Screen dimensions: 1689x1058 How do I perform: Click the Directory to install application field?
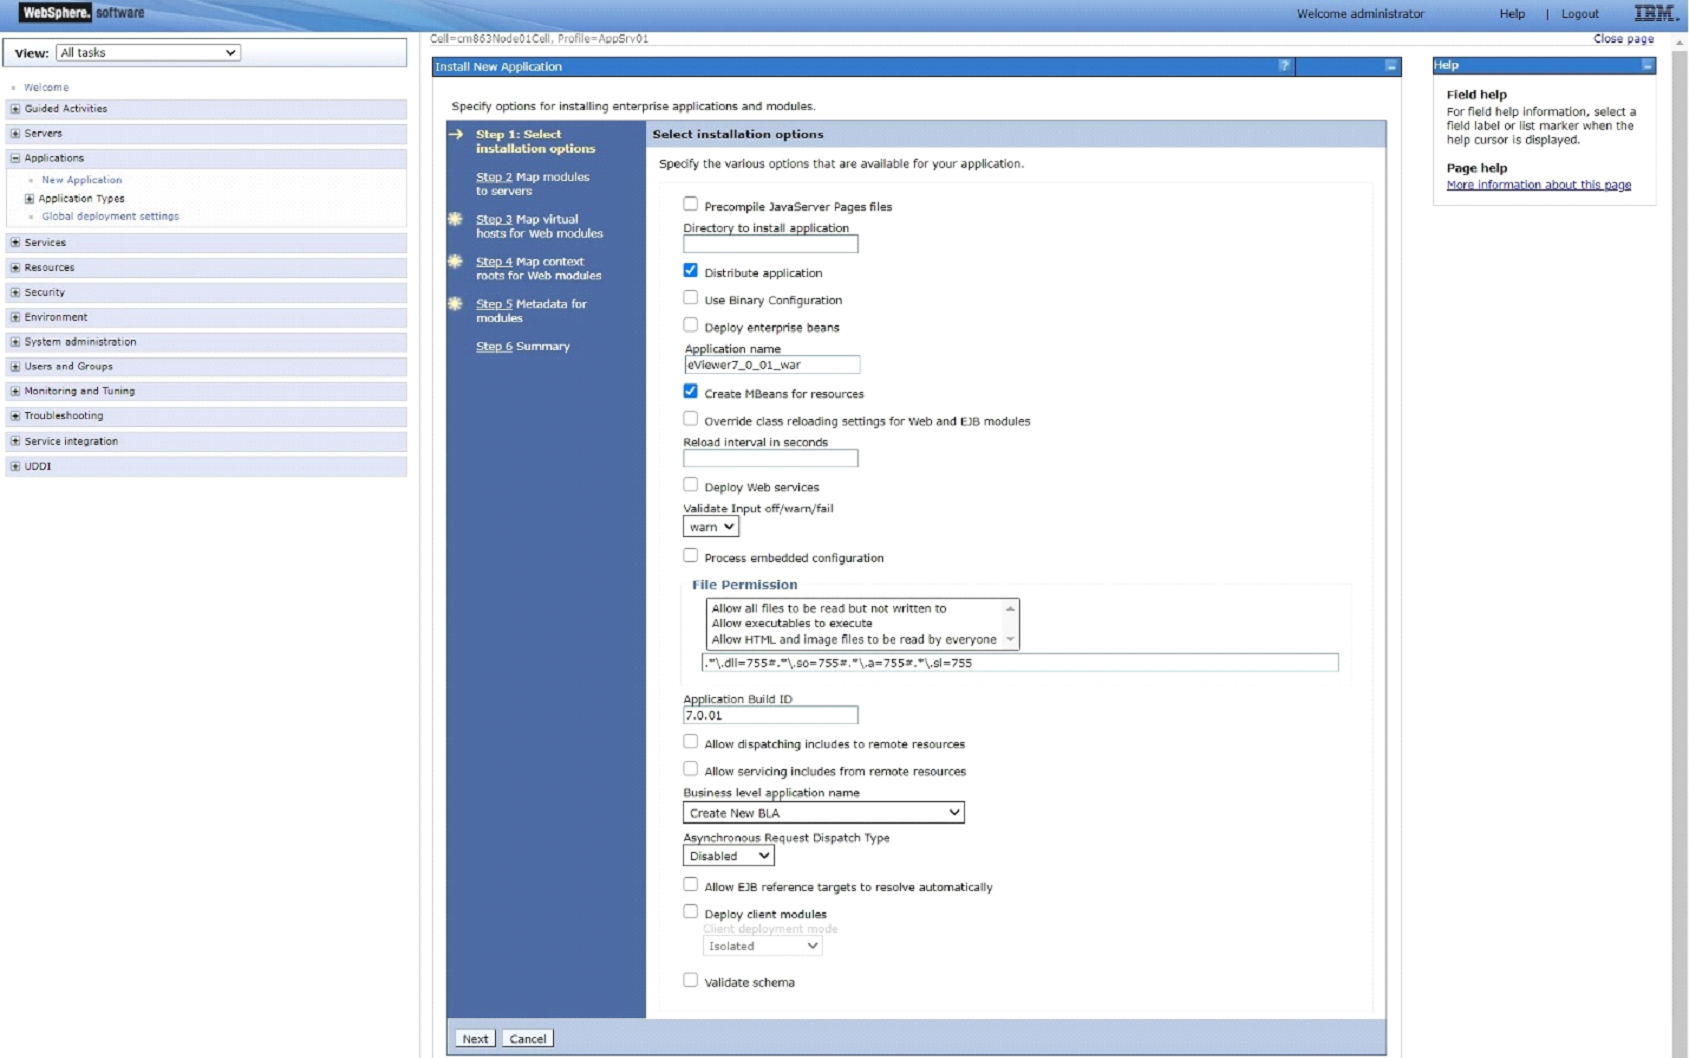click(x=770, y=244)
